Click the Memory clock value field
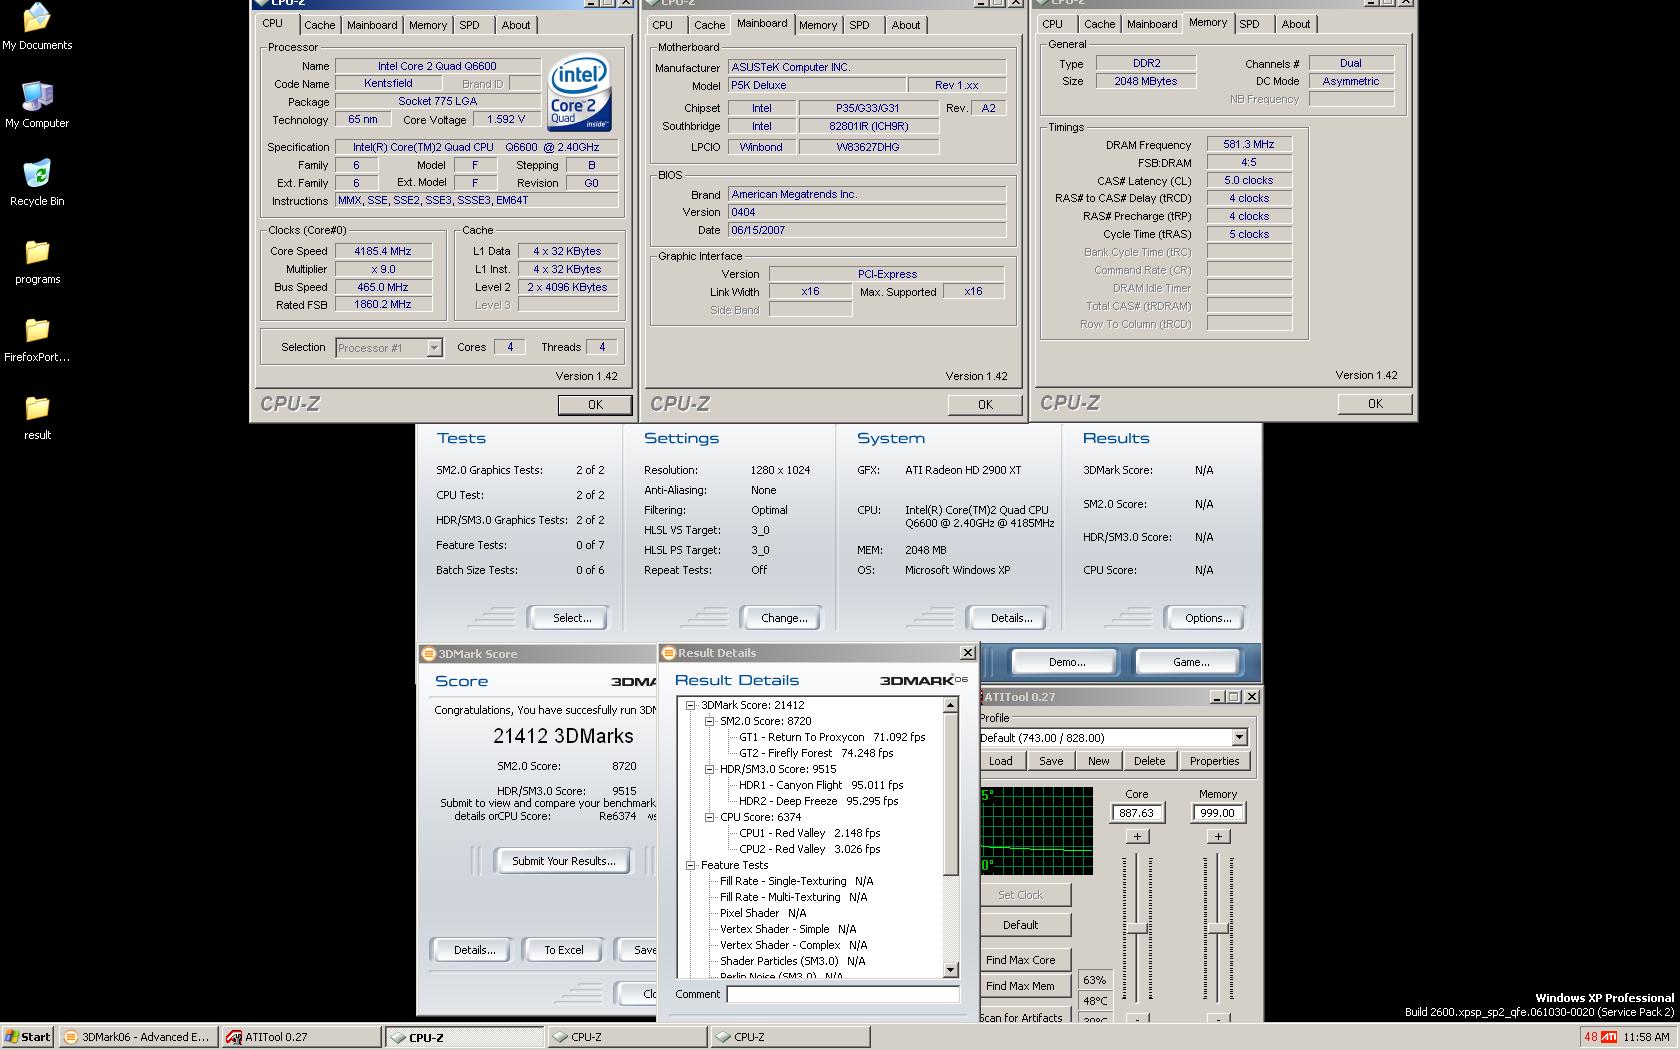This screenshot has height=1050, width=1680. (1217, 813)
